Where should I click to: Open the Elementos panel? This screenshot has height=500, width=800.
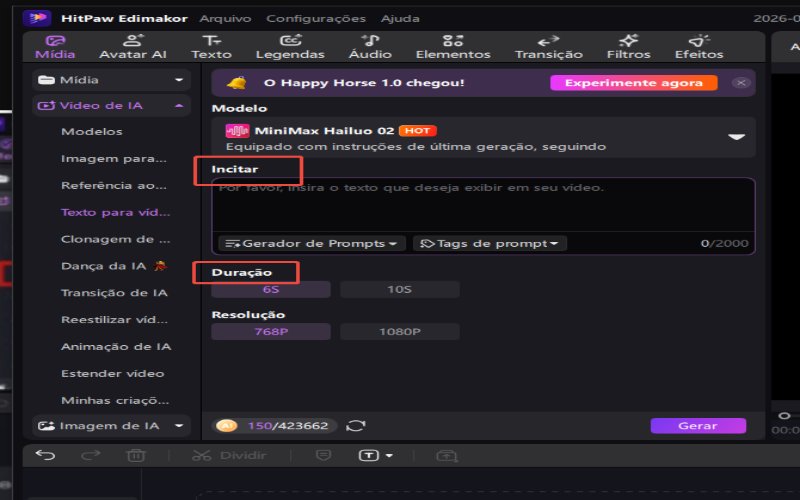pos(453,47)
